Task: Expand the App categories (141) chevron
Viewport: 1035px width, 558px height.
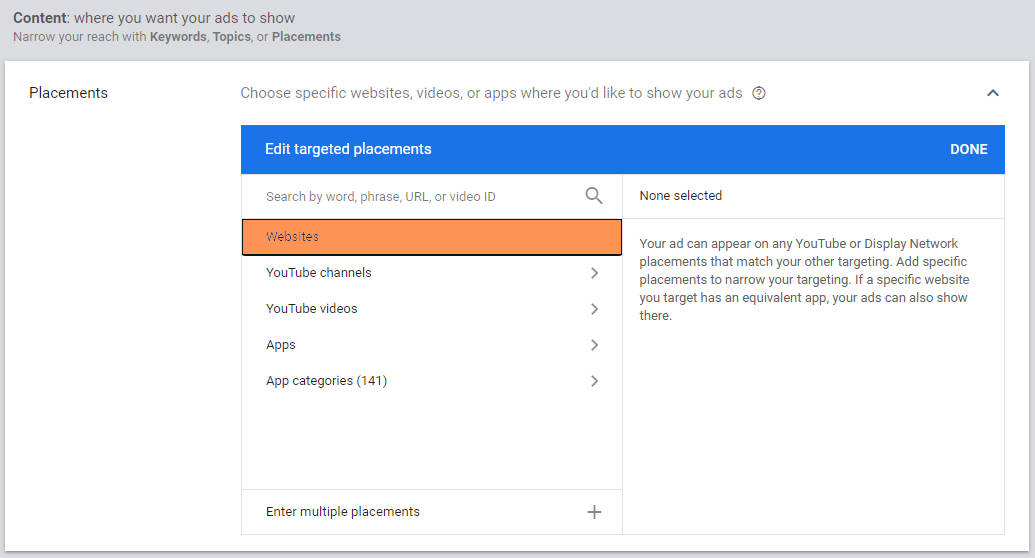Action: [x=594, y=381]
